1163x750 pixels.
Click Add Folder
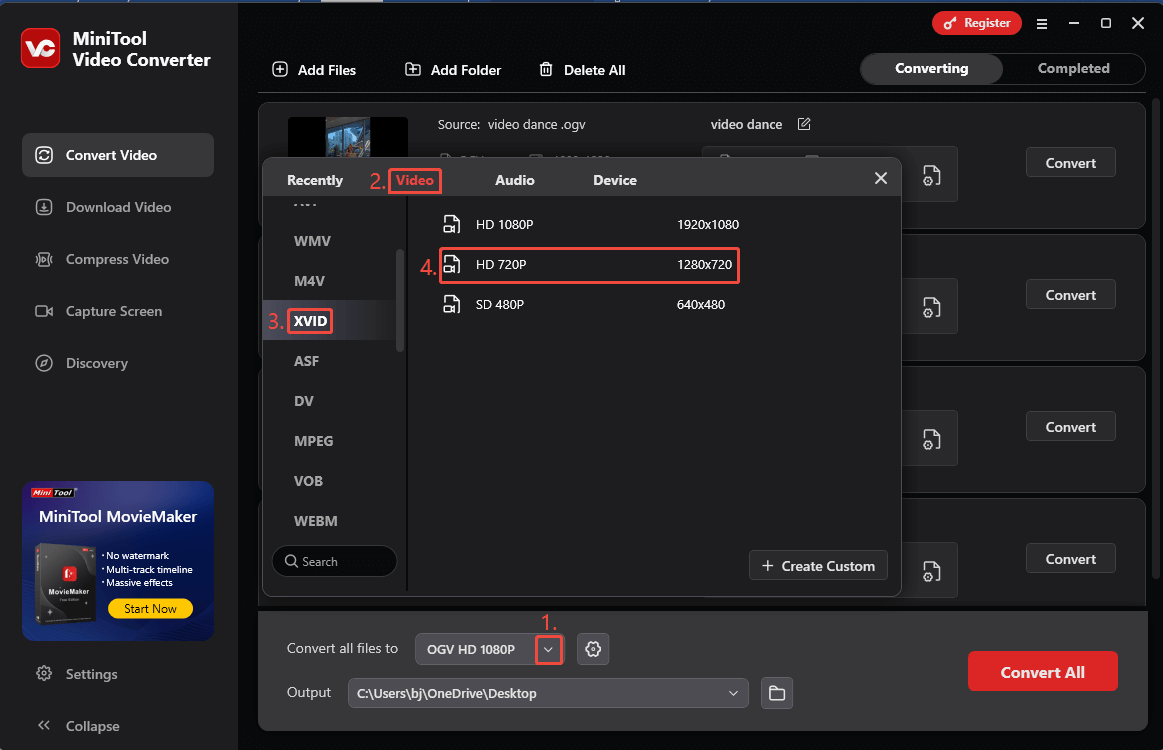[452, 70]
